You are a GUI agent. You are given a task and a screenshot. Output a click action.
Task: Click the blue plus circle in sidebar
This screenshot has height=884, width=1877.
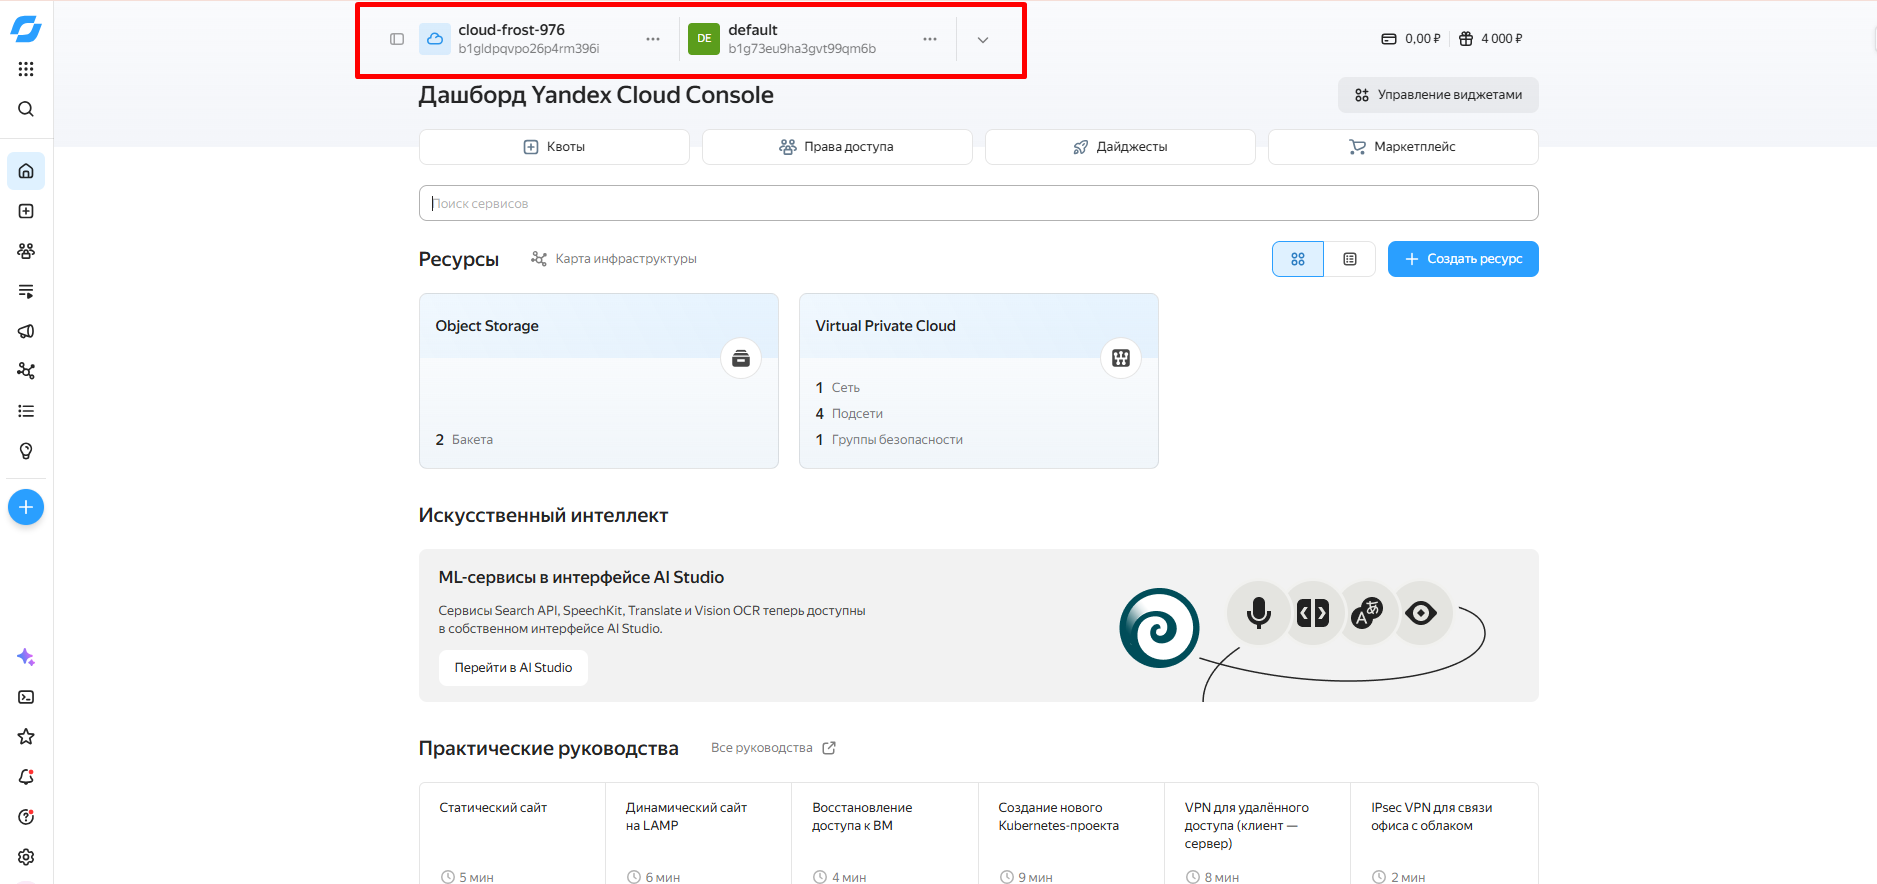tap(26, 507)
